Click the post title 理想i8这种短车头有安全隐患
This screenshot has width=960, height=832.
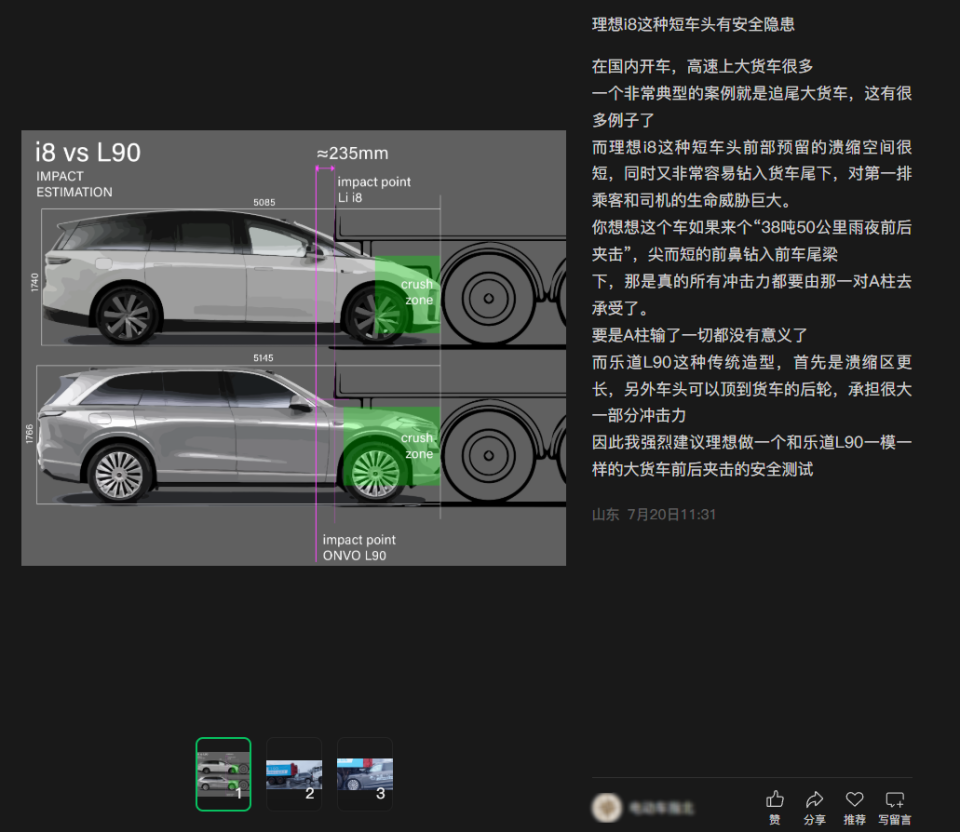pyautogui.click(x=693, y=24)
